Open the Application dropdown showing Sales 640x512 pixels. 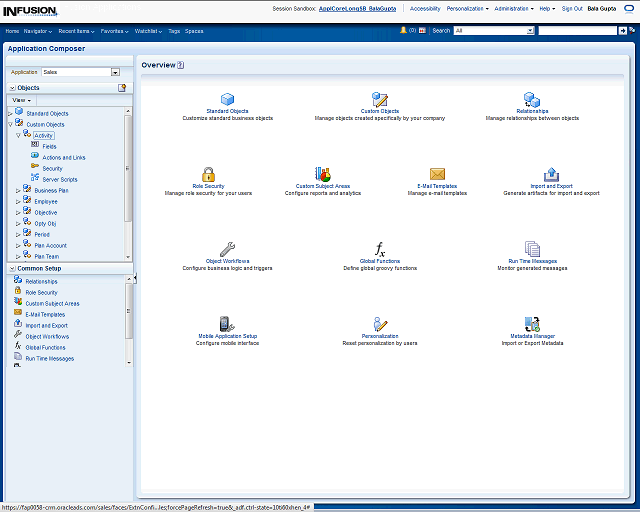(x=115, y=72)
